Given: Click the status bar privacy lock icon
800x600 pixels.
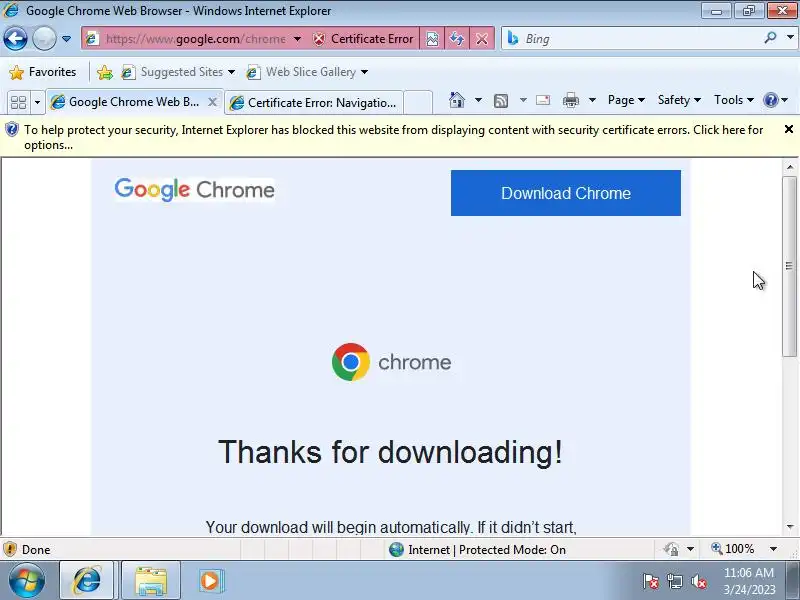Looking at the screenshot, I should tap(671, 549).
